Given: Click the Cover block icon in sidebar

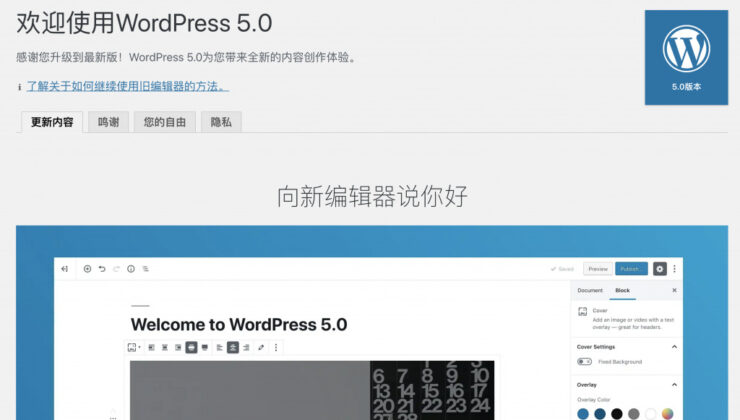Looking at the screenshot, I should [583, 311].
